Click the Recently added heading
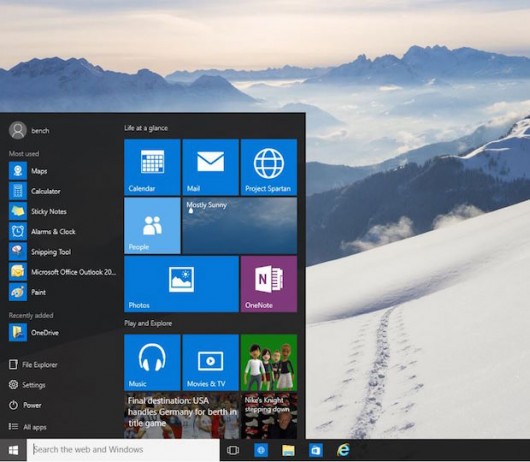The width and height of the screenshot is (530, 462). (31, 315)
